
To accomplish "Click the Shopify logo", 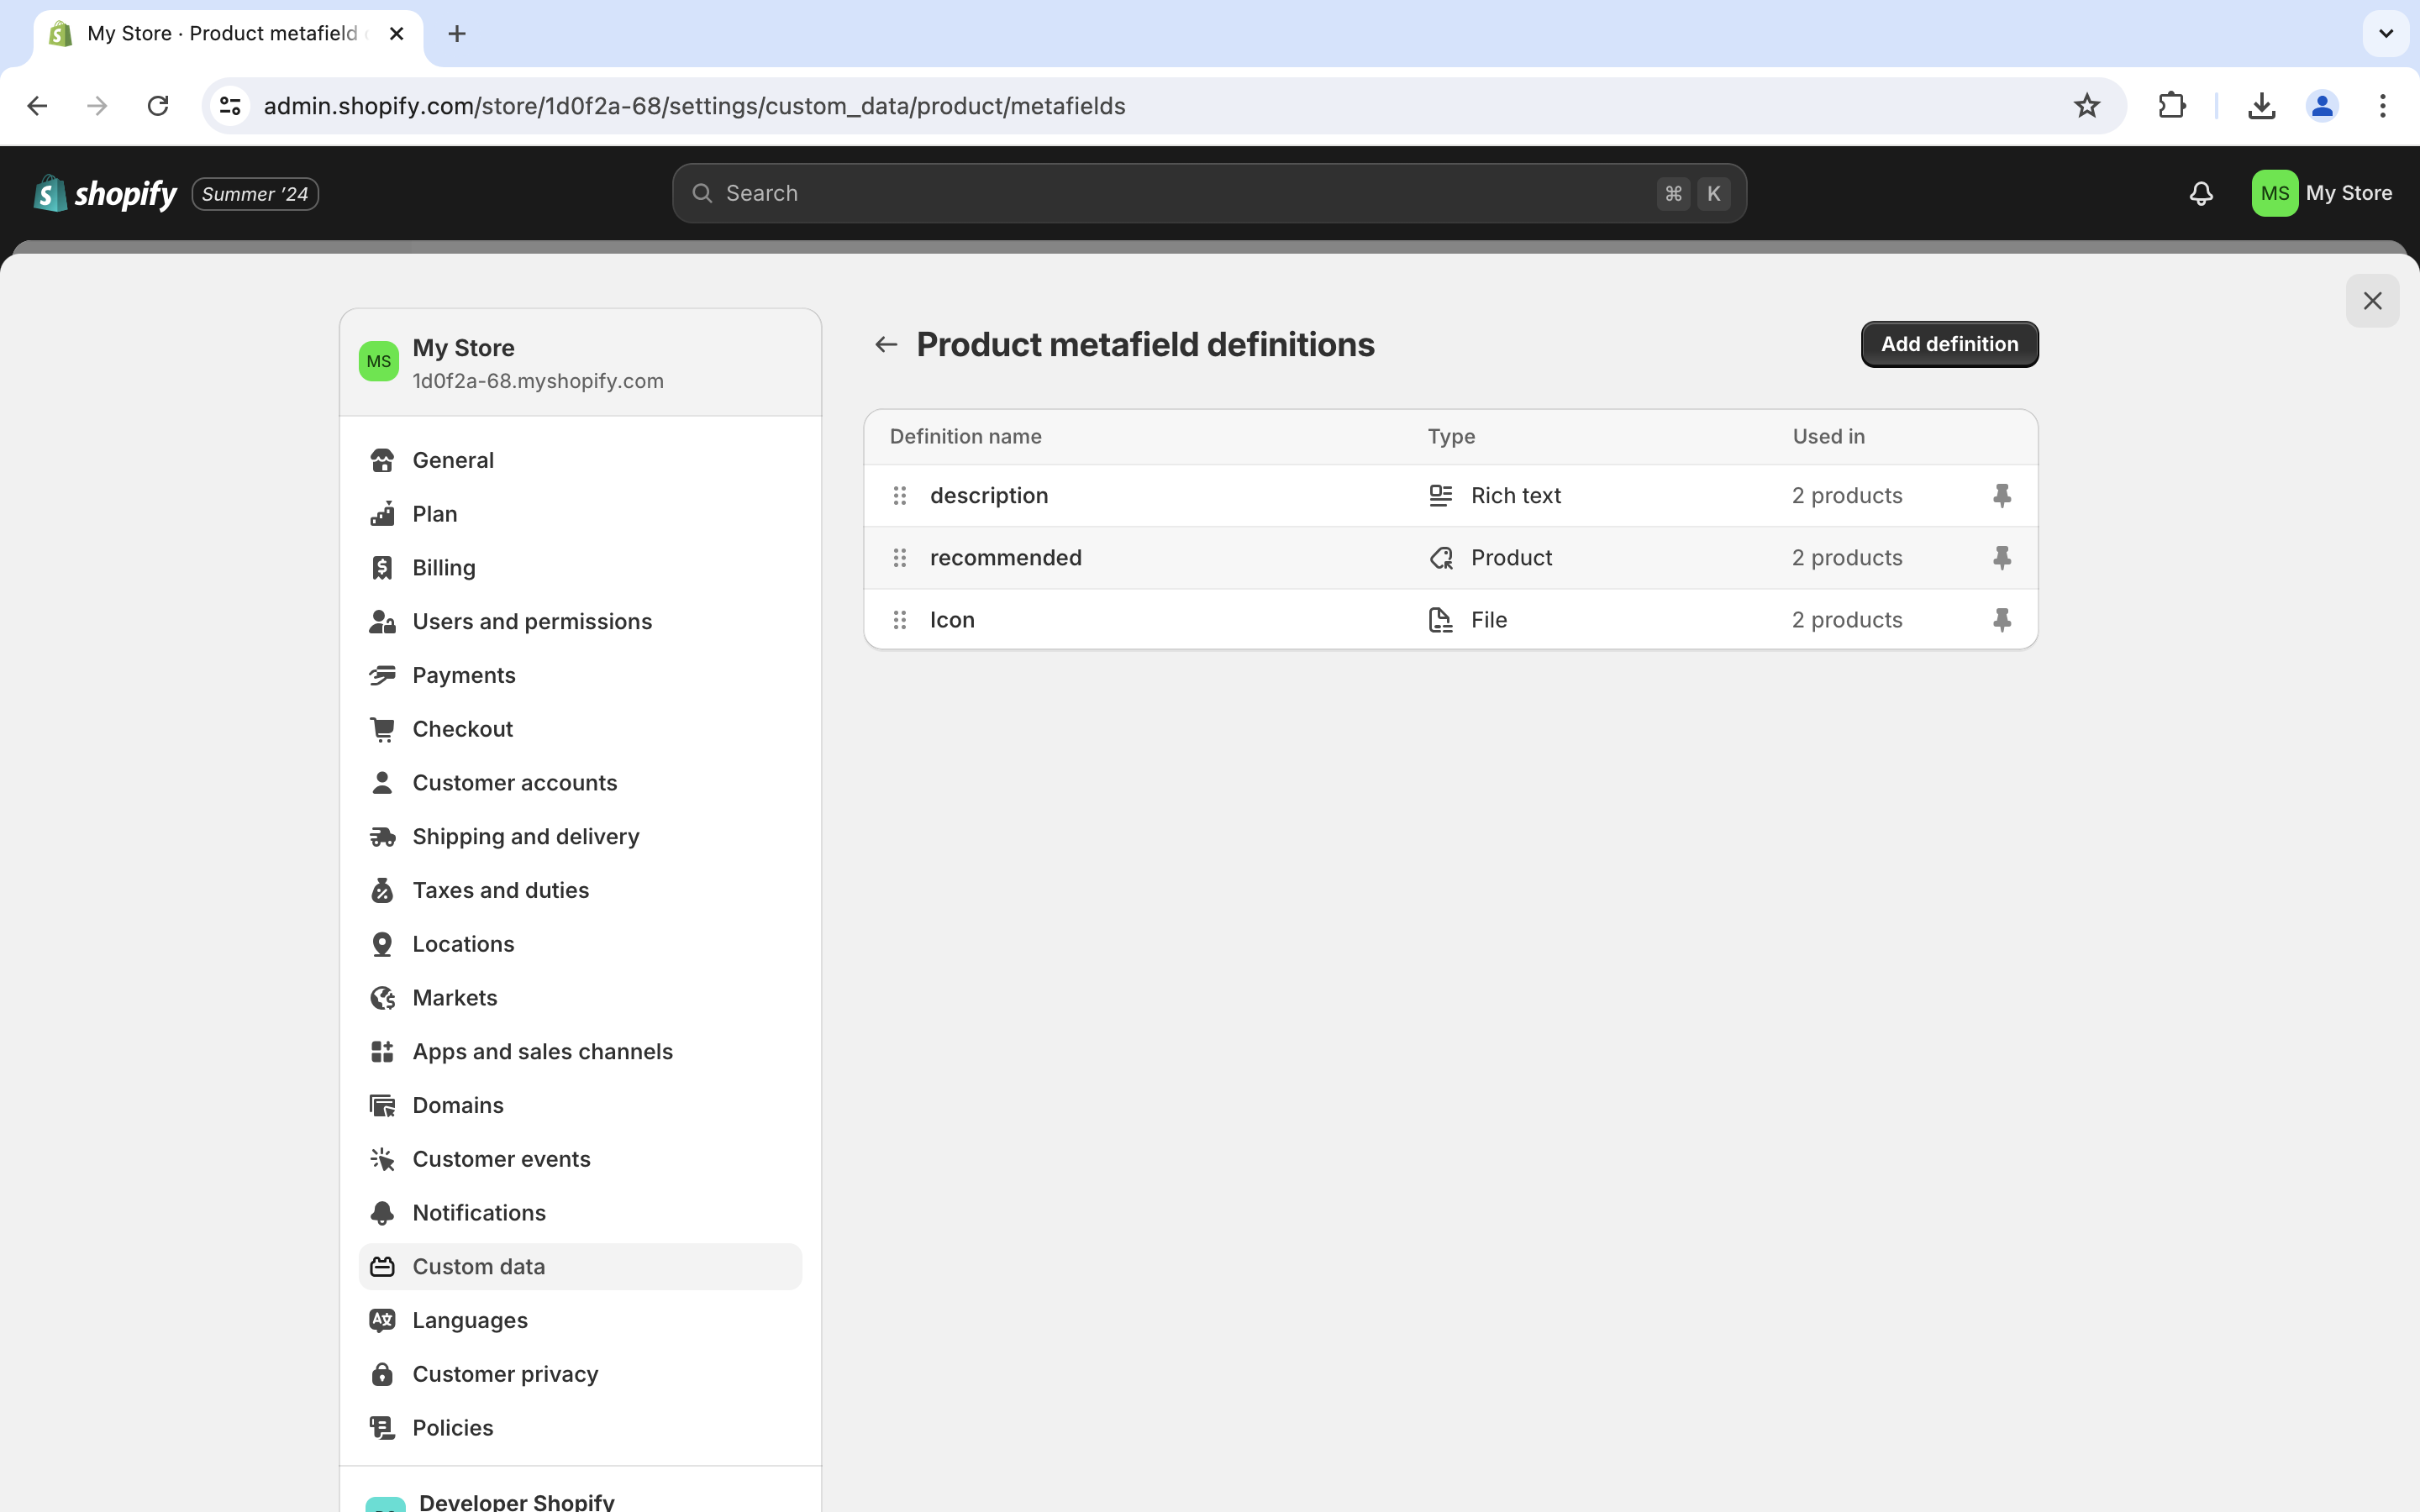I will tap(105, 193).
